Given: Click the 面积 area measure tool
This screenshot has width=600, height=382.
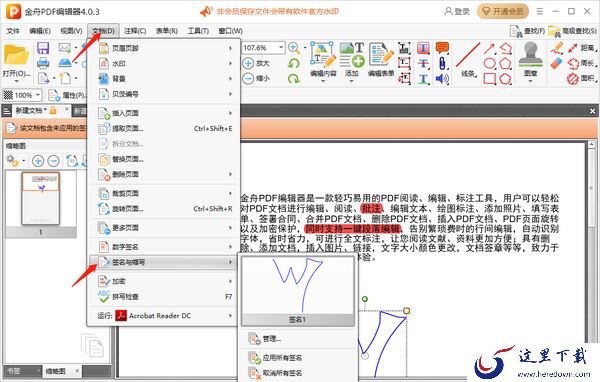Looking at the screenshot, I should [x=582, y=78].
